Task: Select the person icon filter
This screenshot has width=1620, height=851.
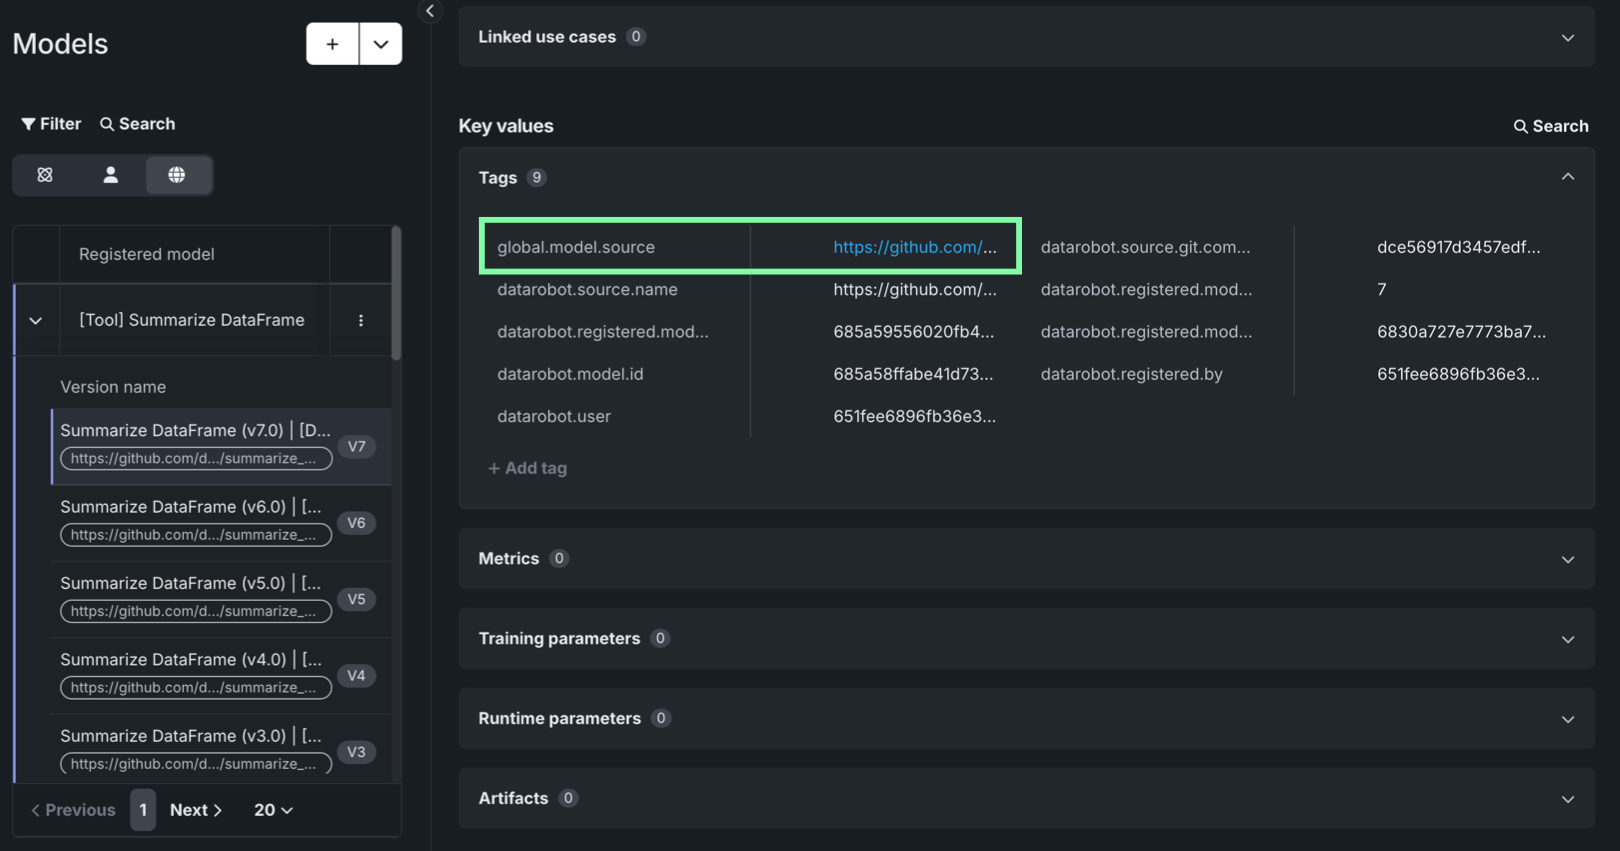Action: pyautogui.click(x=111, y=175)
